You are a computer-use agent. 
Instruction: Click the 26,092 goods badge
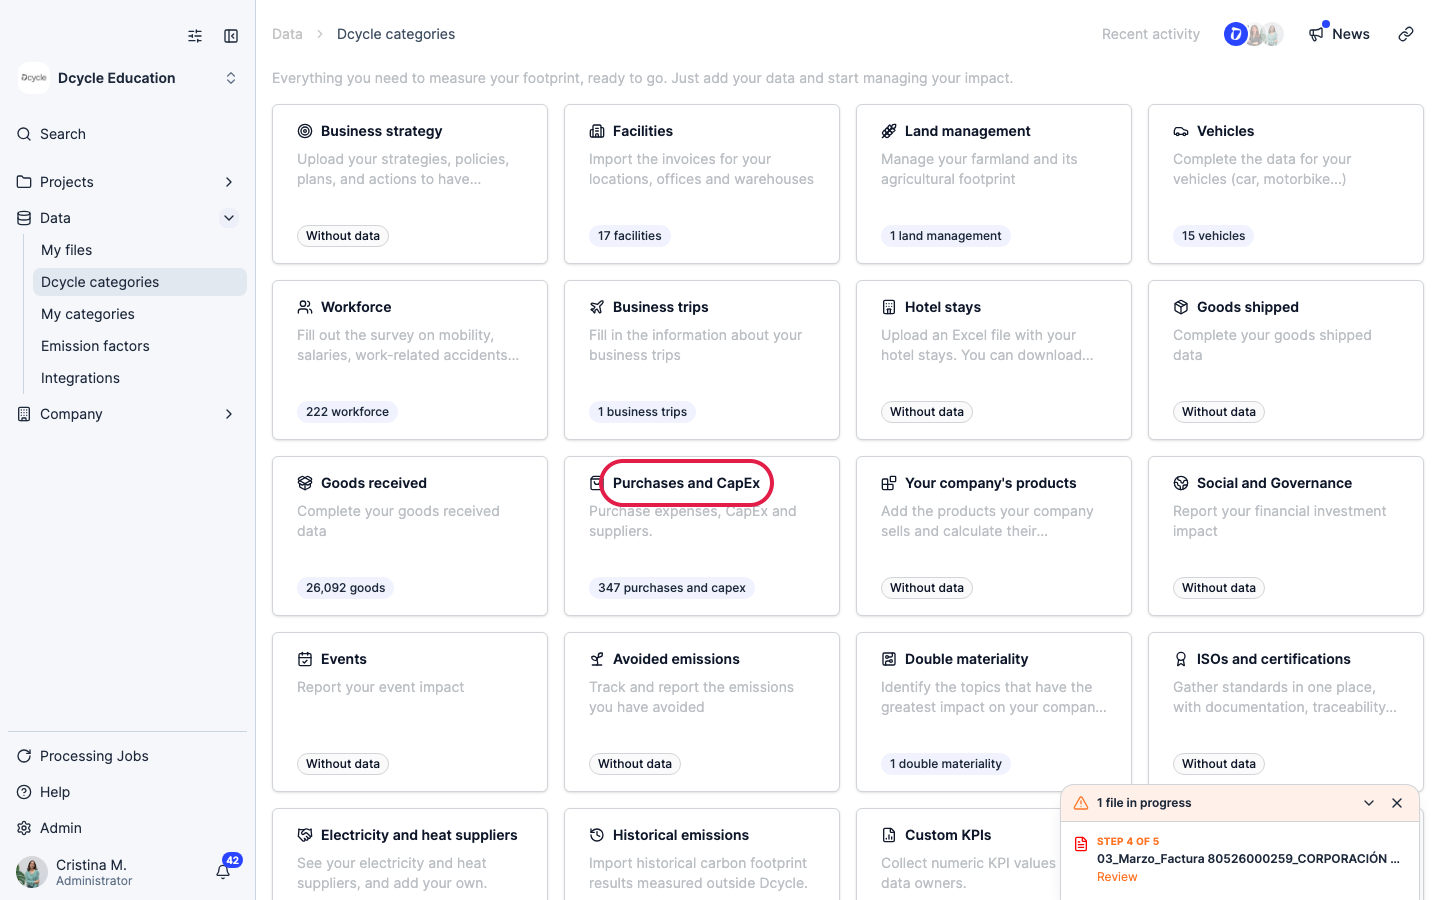coord(345,588)
